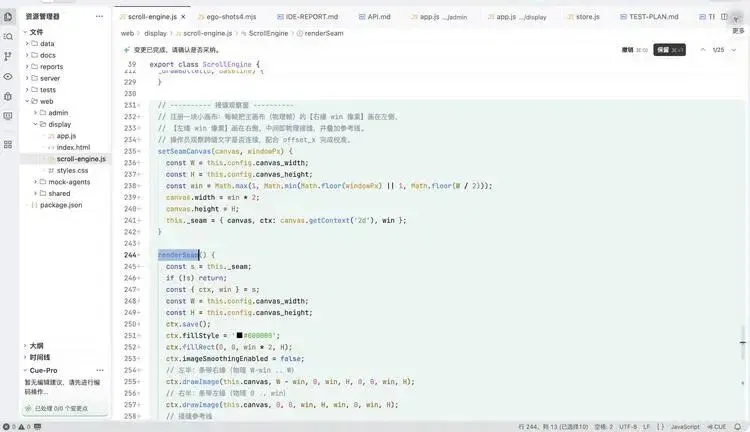Click the braces icon in status bar
Viewport: 750px width, 432px height.
pyautogui.click(x=661, y=427)
